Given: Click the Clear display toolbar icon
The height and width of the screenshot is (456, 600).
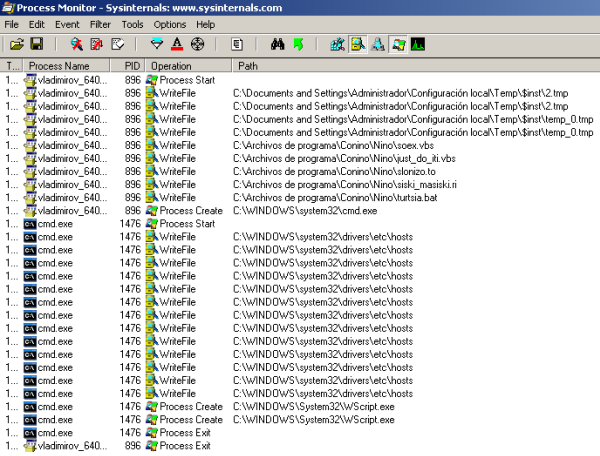Looking at the screenshot, I should (117, 44).
